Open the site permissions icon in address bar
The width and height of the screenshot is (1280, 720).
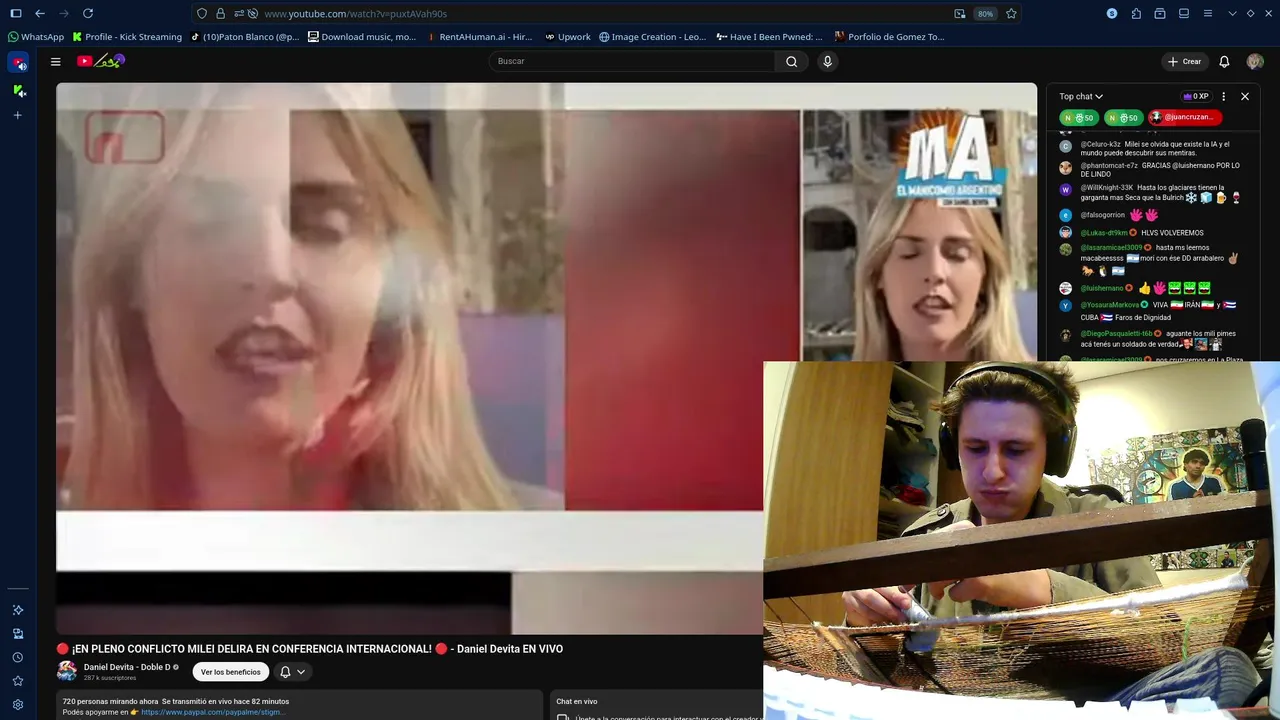point(238,14)
